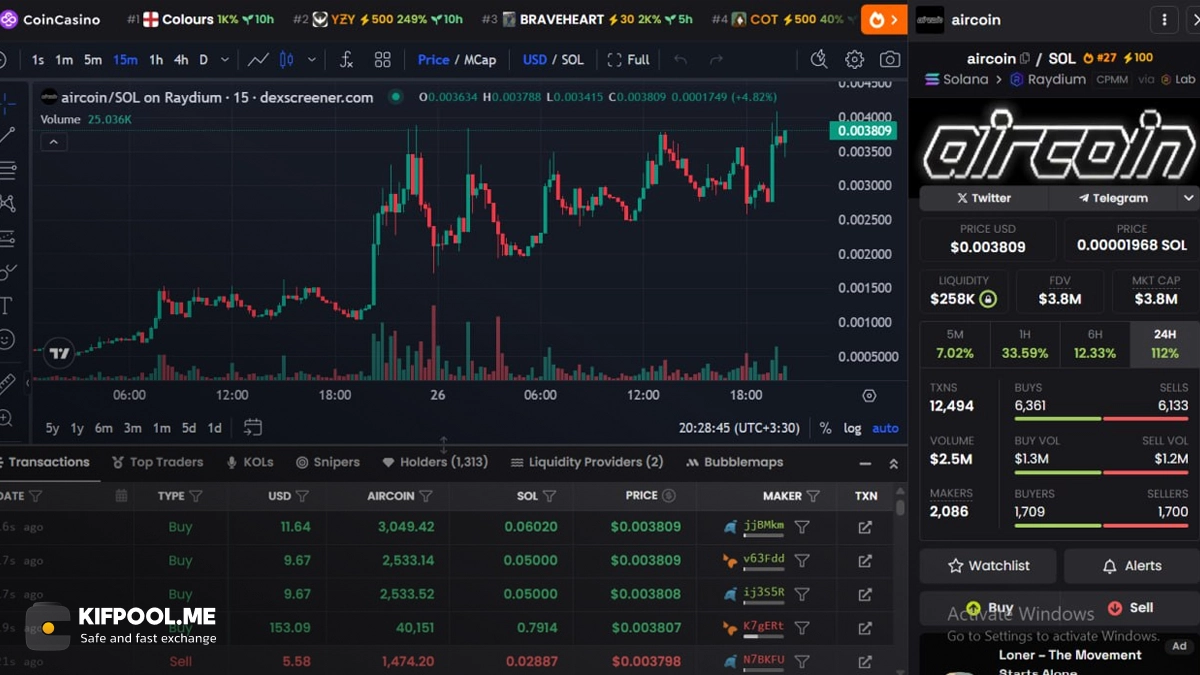Image resolution: width=1200 pixels, height=675 pixels.
Task: Open the Liquidity Providers (2) tab
Action: 587,462
